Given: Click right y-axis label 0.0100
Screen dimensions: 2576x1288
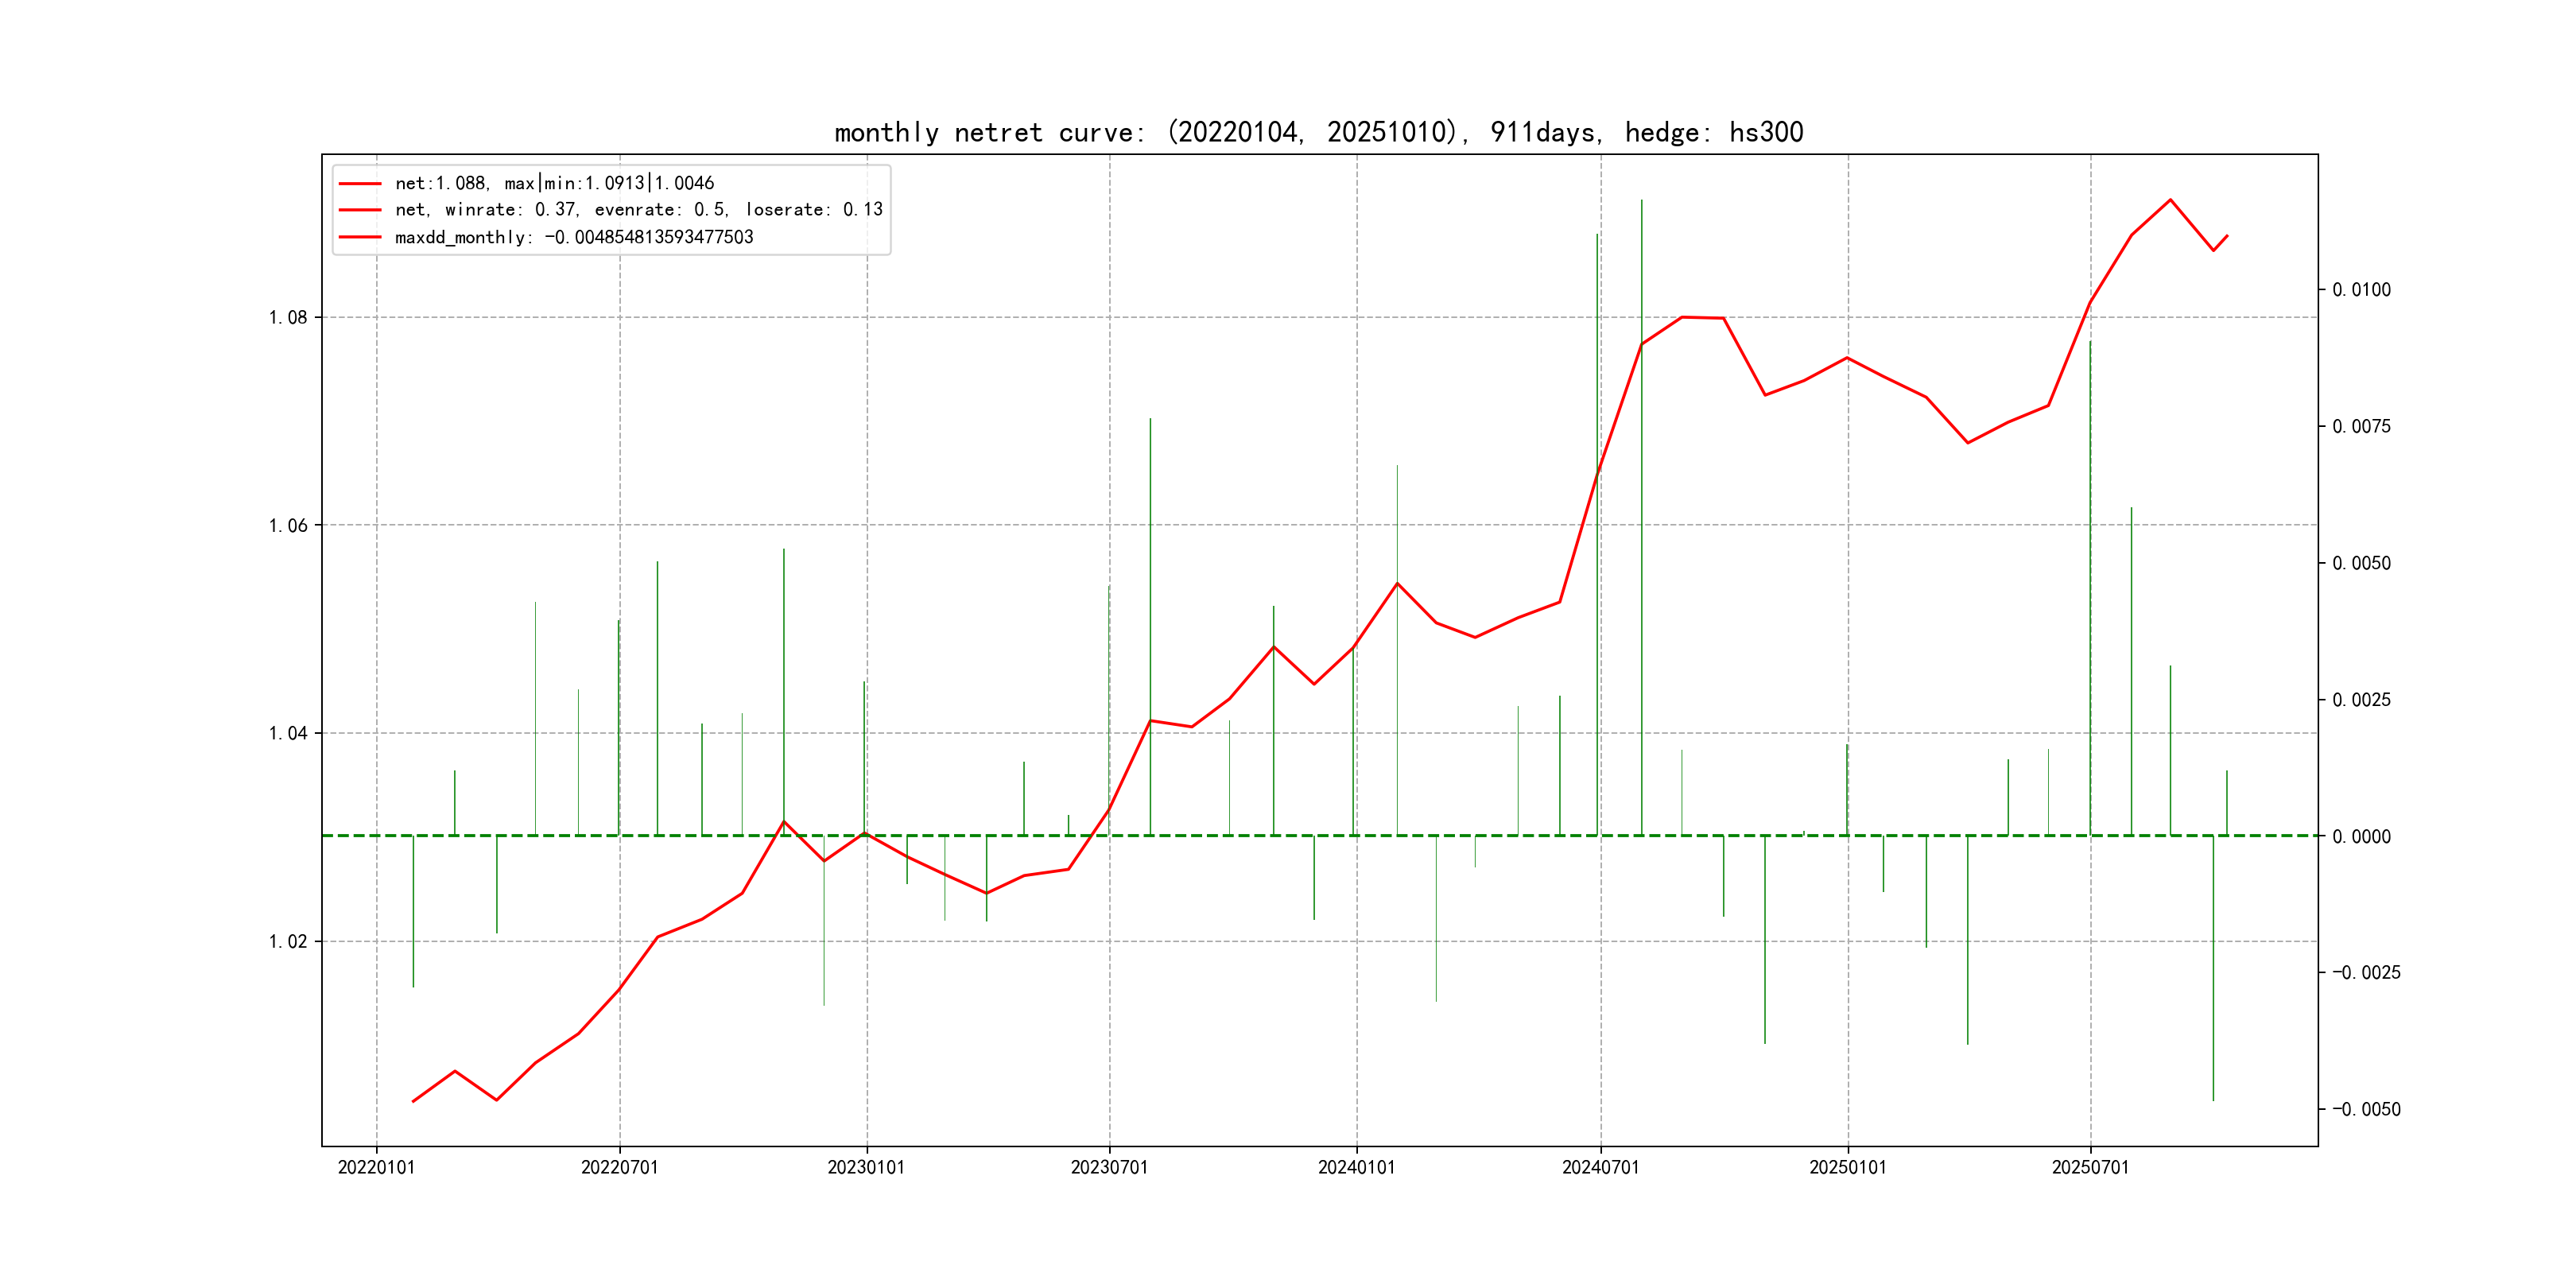Looking at the screenshot, I should [2361, 290].
